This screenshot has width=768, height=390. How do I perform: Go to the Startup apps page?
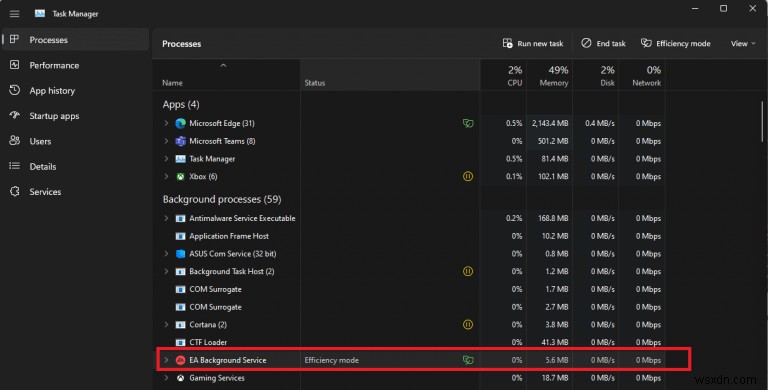pyautogui.click(x=76, y=116)
